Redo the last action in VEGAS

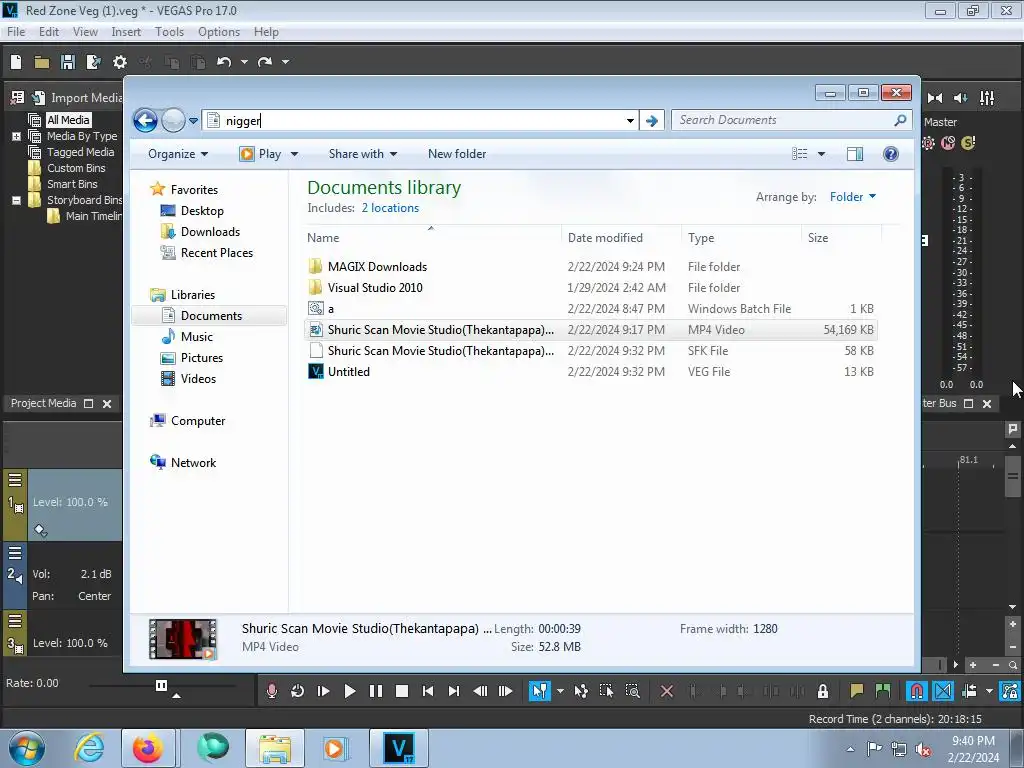pyautogui.click(x=264, y=62)
